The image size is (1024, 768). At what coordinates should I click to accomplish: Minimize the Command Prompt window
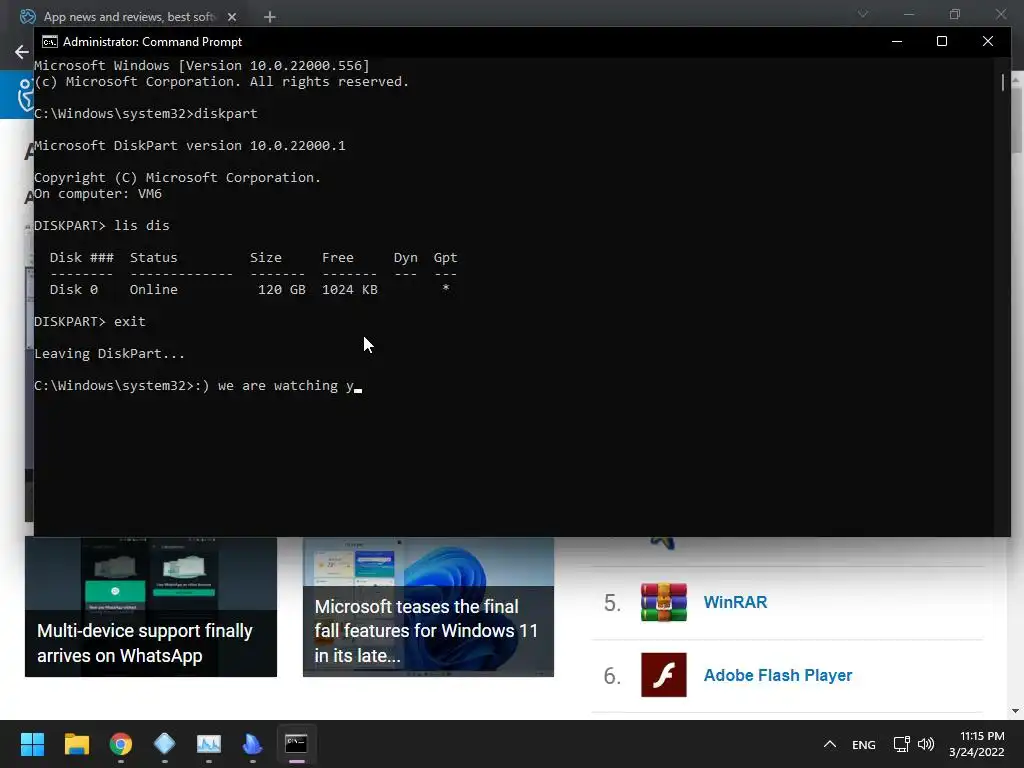coord(897,41)
